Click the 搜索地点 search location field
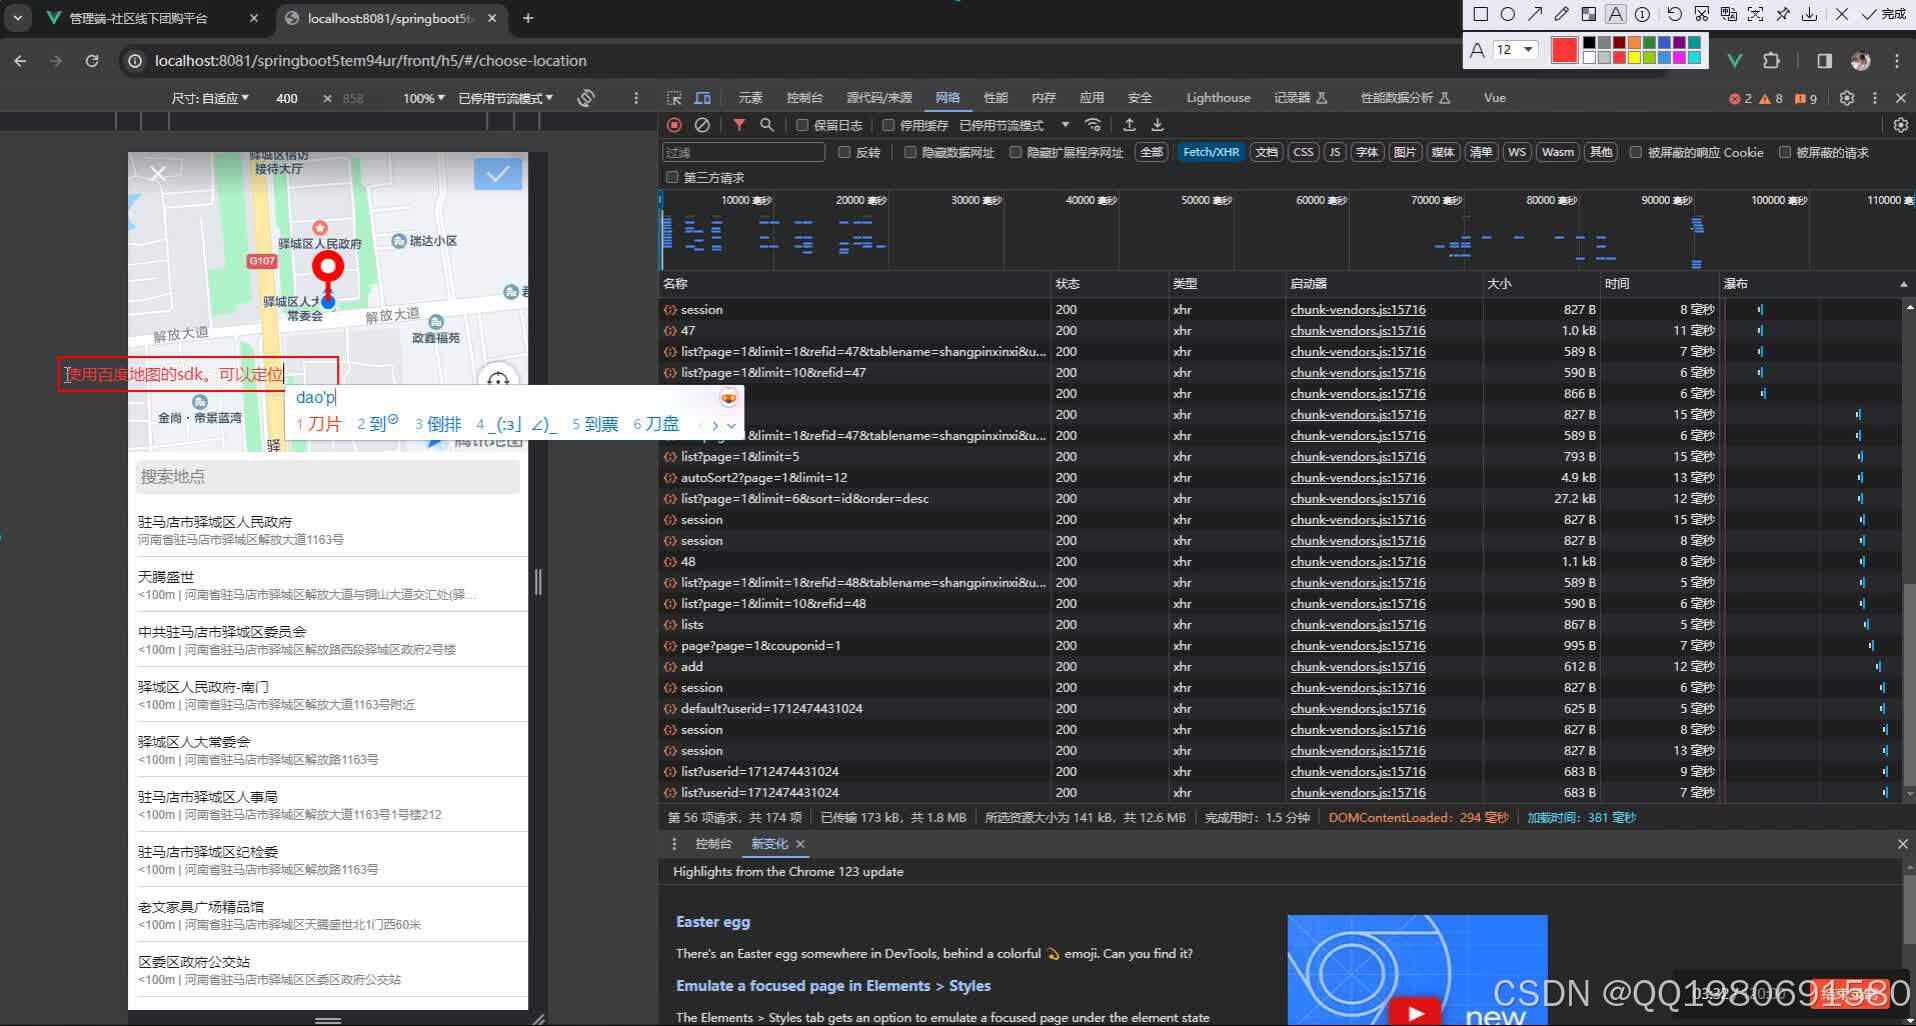Image resolution: width=1916 pixels, height=1026 pixels. click(x=328, y=477)
